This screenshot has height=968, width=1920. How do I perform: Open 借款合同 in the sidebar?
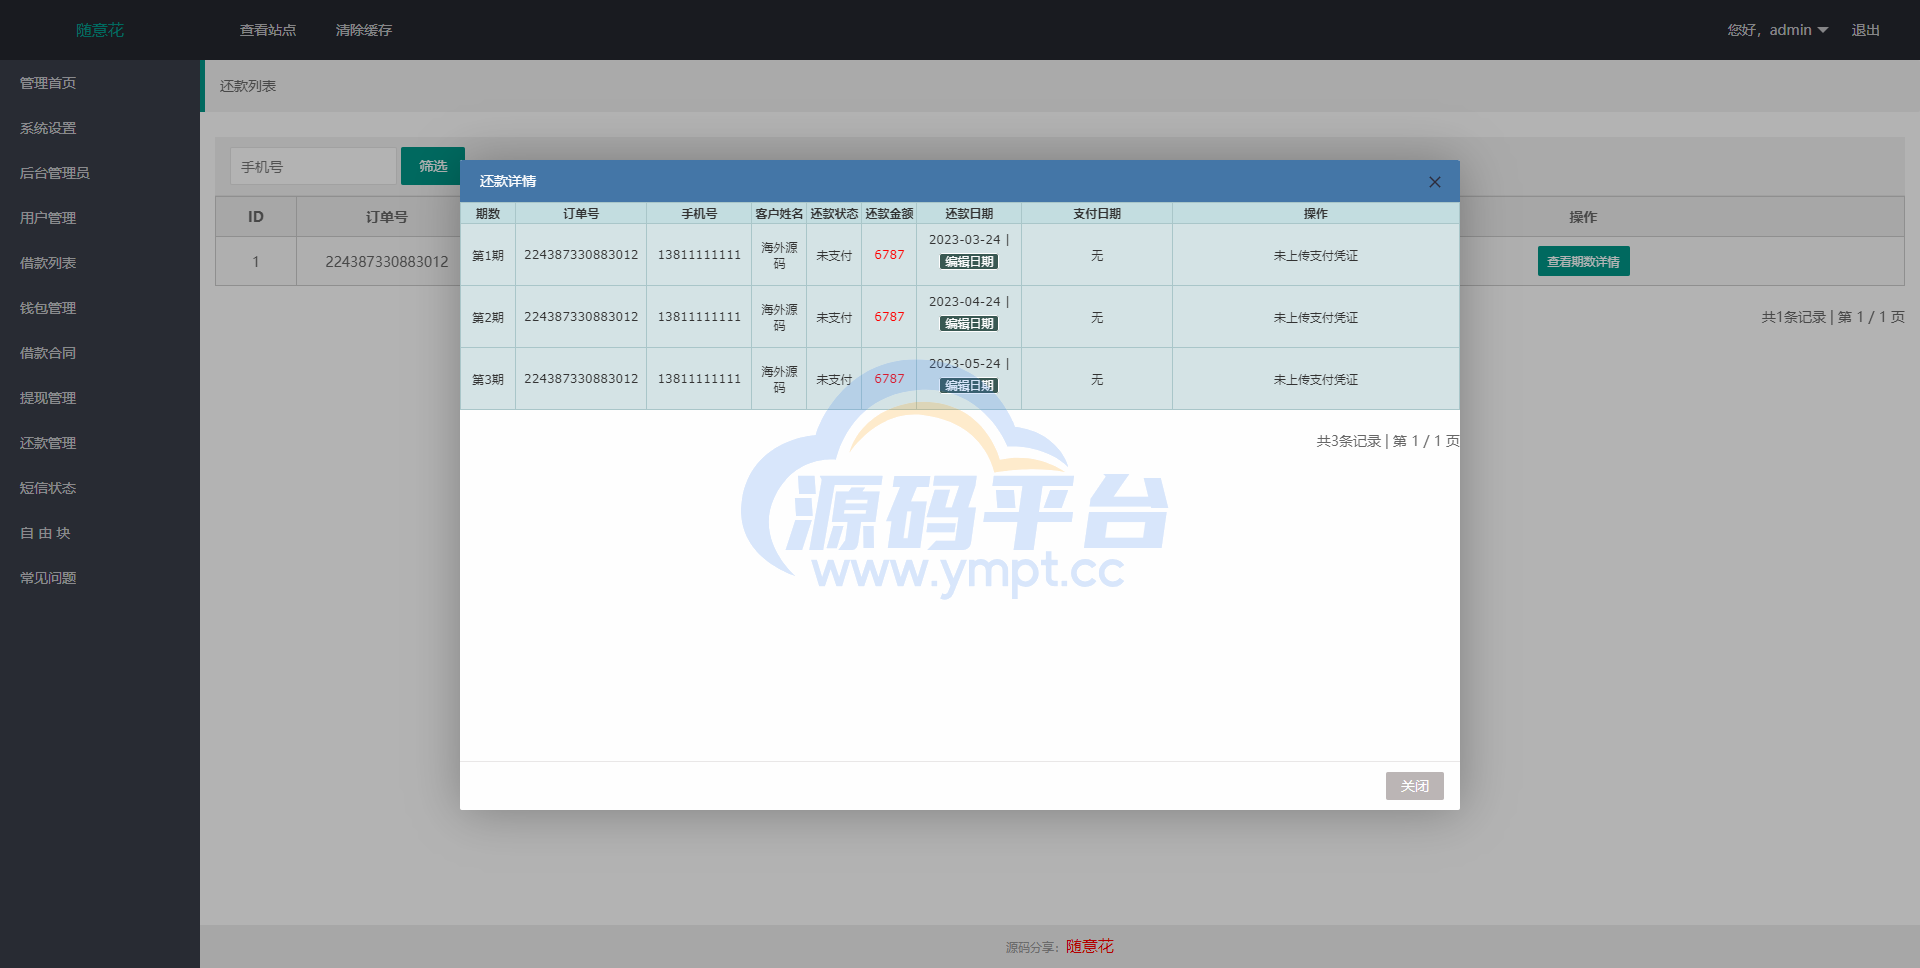pyautogui.click(x=48, y=353)
